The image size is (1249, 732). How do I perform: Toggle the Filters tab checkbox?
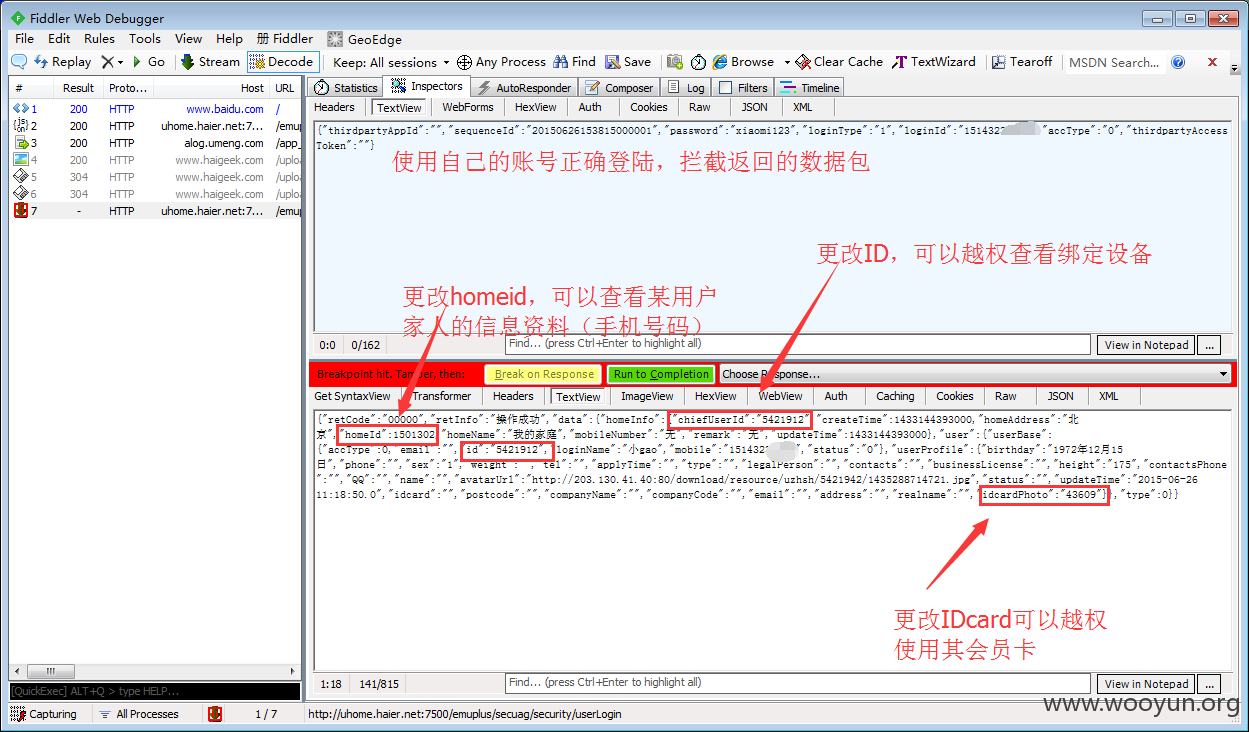[726, 88]
